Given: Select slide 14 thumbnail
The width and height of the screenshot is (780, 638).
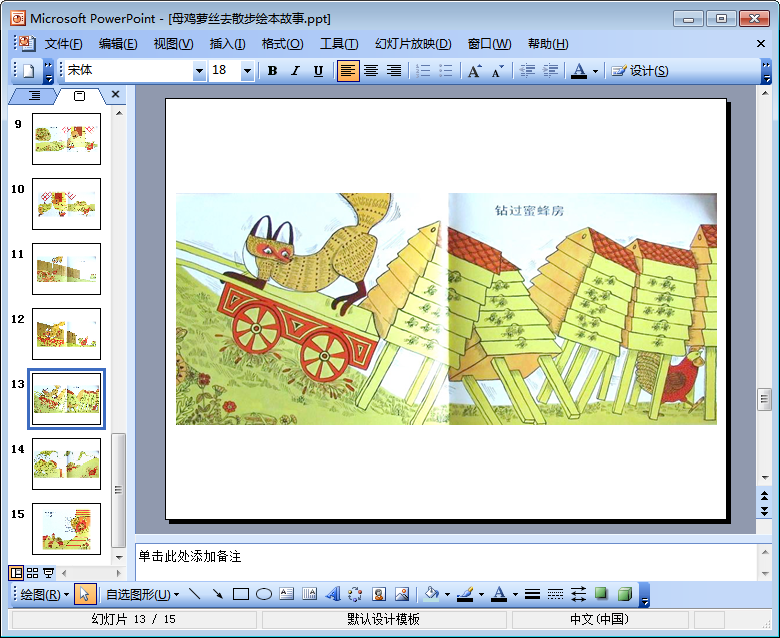Looking at the screenshot, I should click(66, 464).
